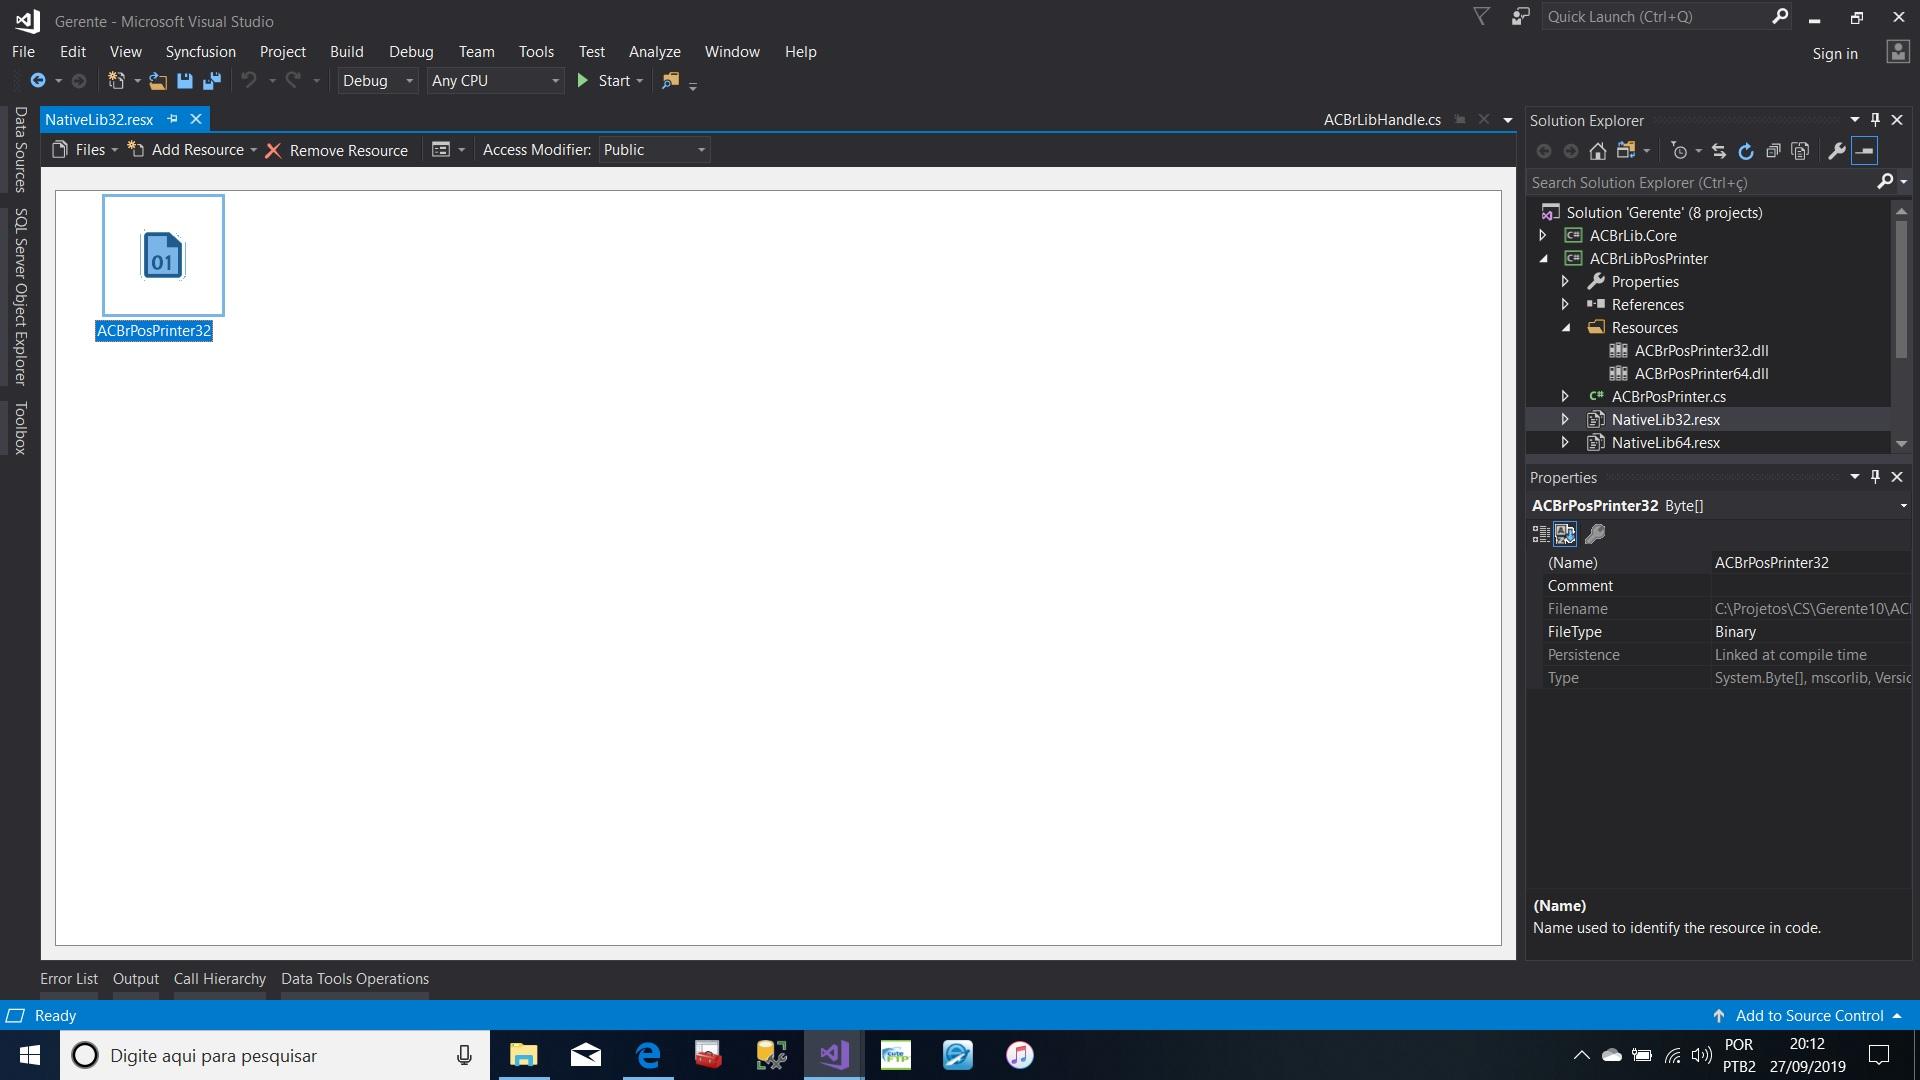Save the current file with Save icon
The height and width of the screenshot is (1080, 1920).
pyautogui.click(x=185, y=81)
